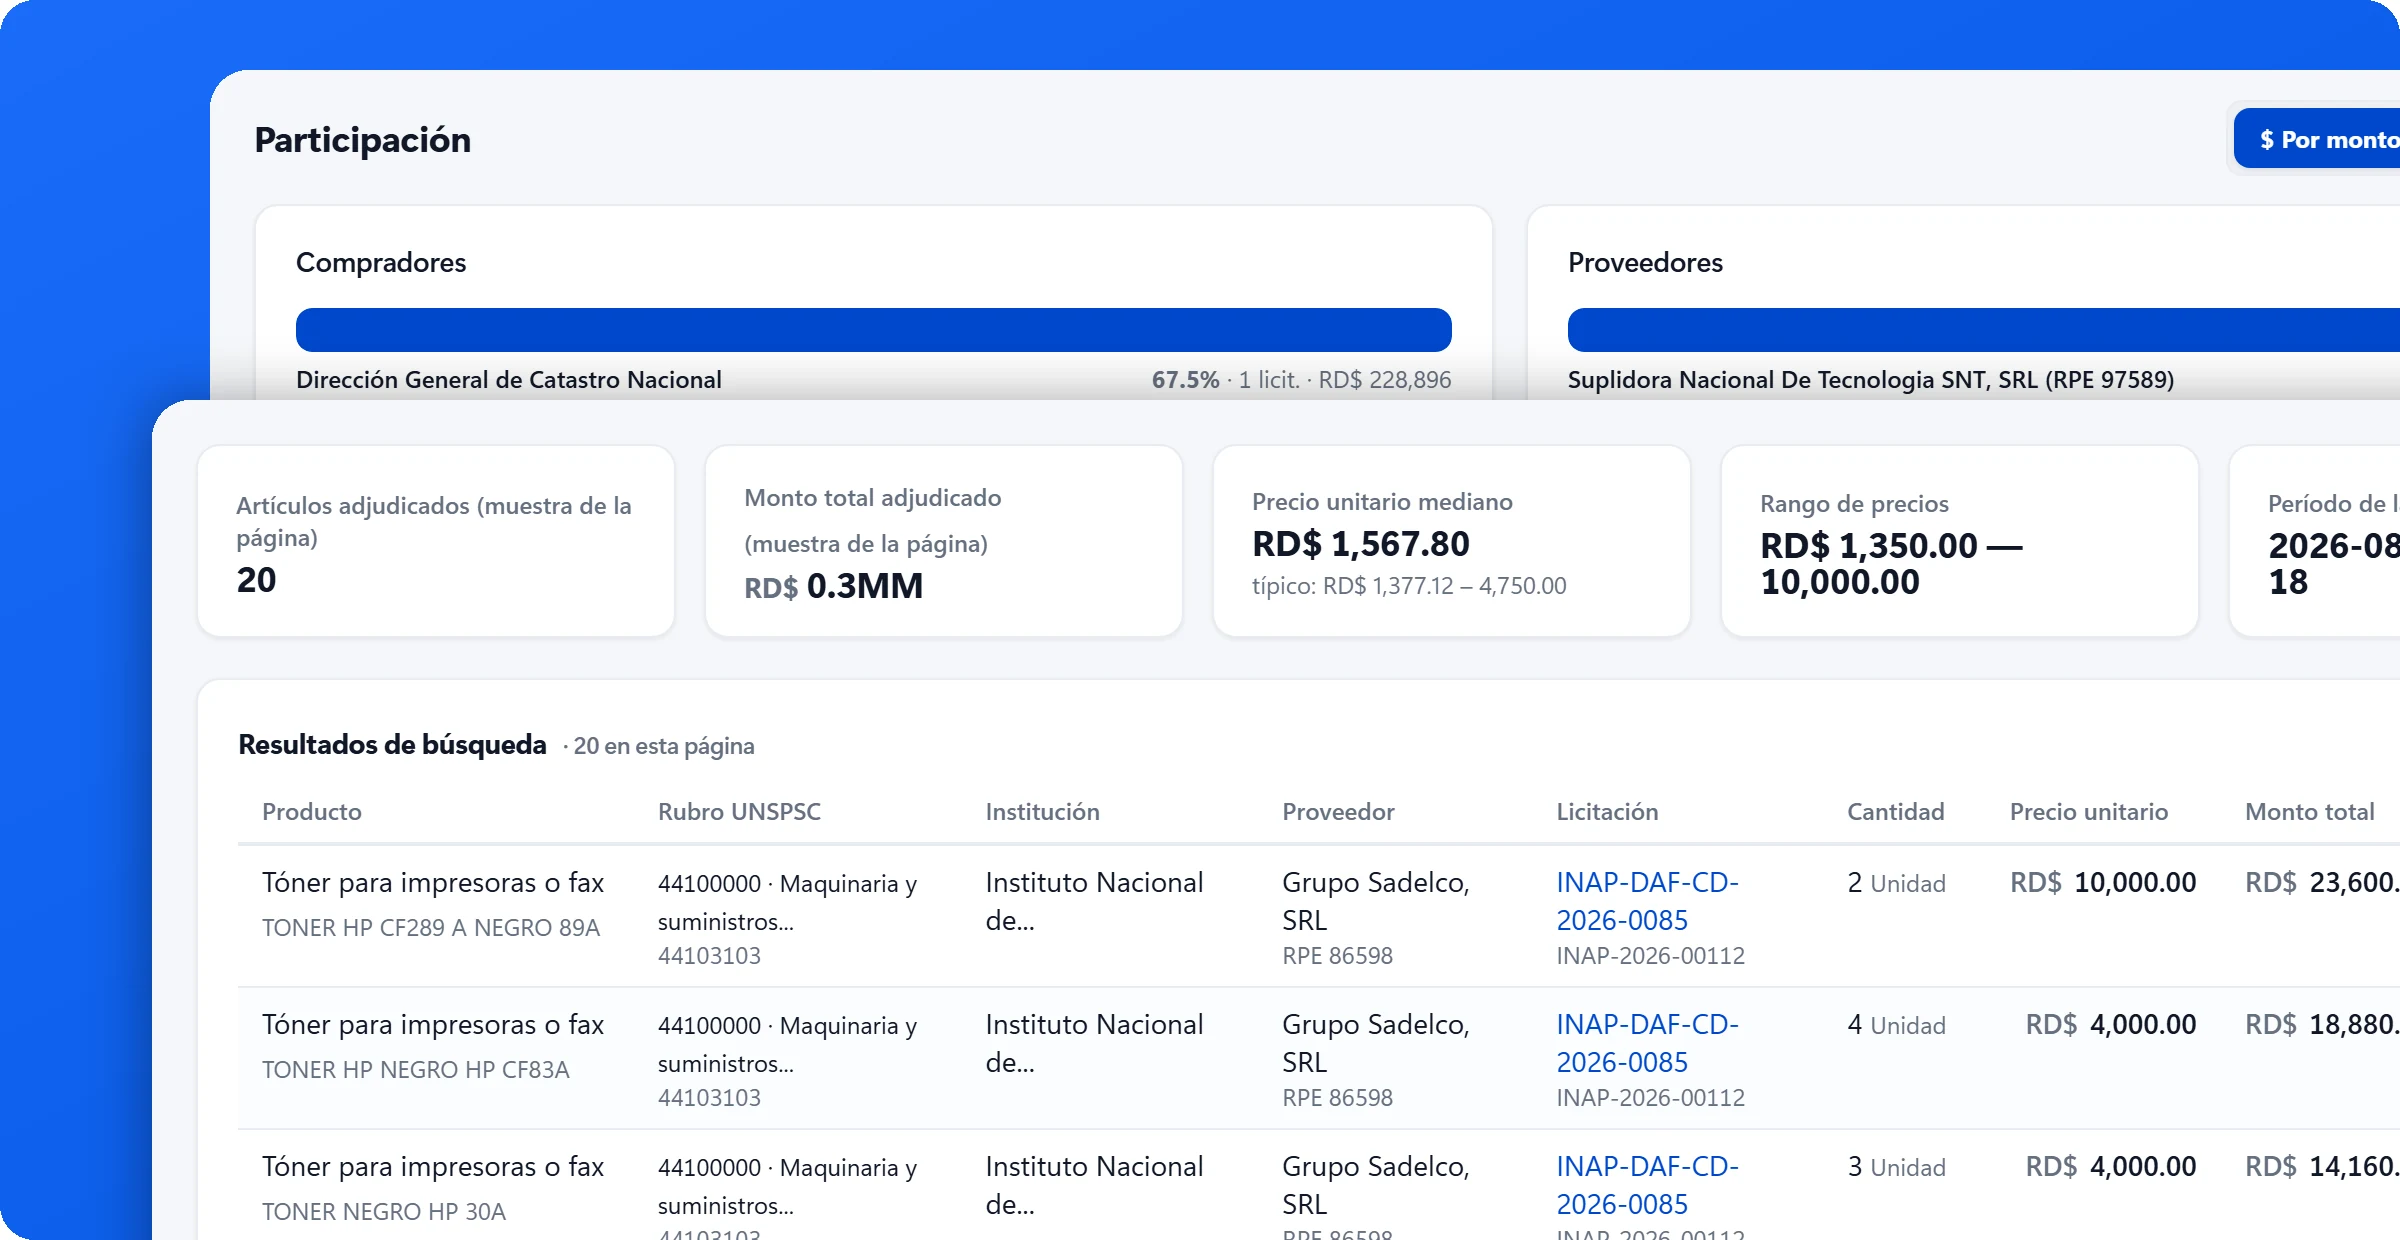2400x1240 pixels.
Task: Click the Proveedores card heading
Action: pyautogui.click(x=1645, y=262)
